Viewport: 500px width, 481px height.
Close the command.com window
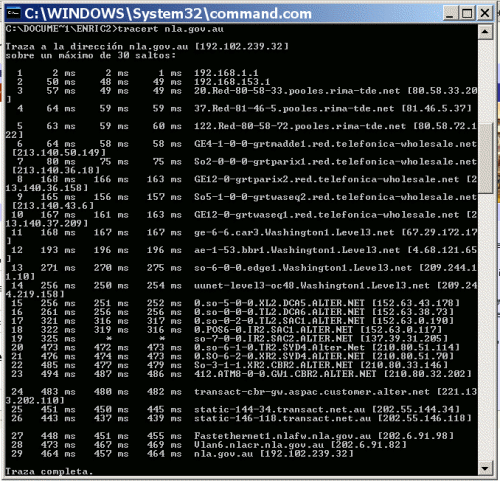[x=485, y=13]
